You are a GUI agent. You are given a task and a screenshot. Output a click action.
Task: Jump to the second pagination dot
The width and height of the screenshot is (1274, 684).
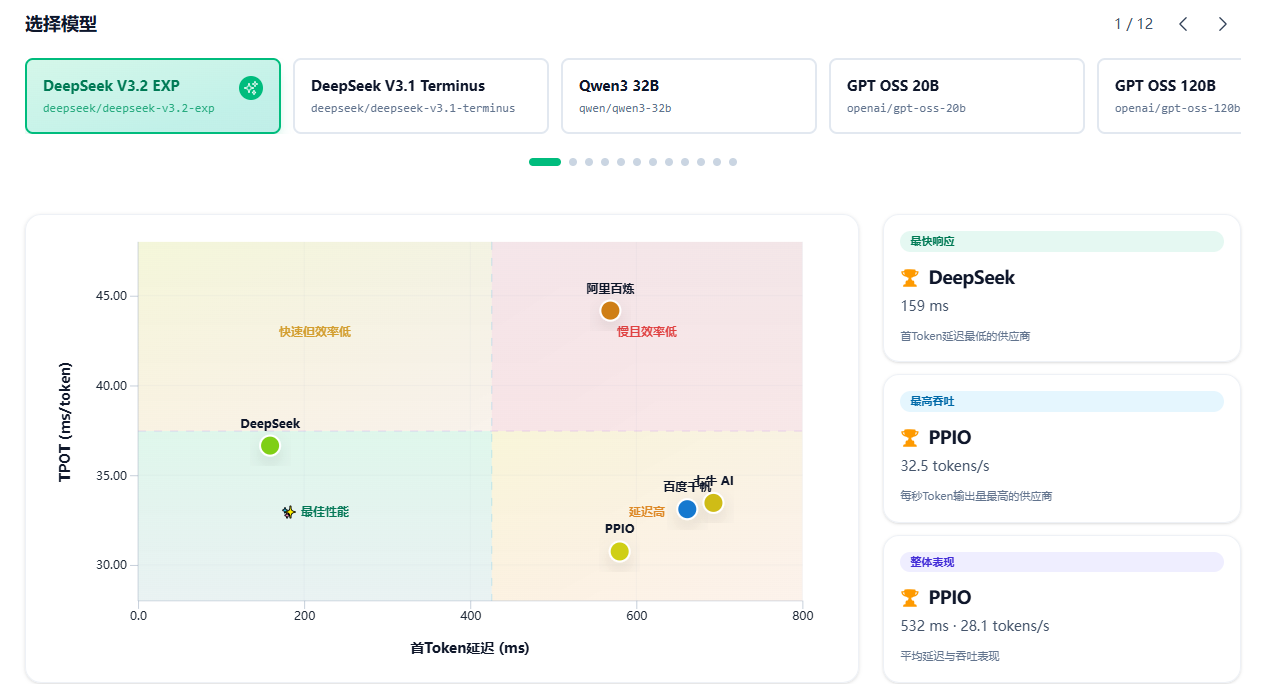tap(573, 162)
